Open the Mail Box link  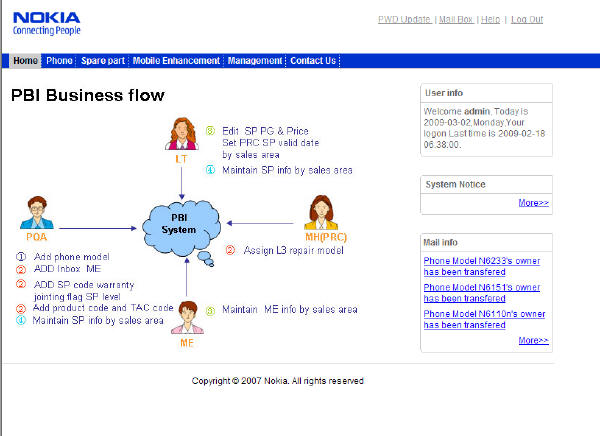tap(457, 20)
